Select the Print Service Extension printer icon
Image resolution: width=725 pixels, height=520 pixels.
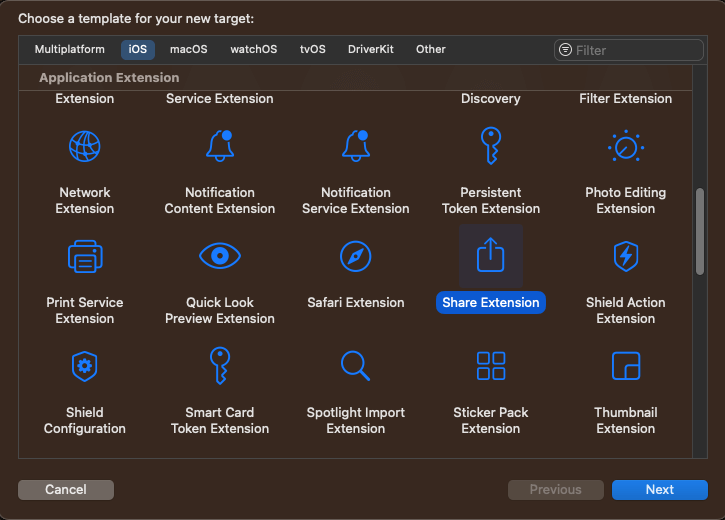coord(85,257)
